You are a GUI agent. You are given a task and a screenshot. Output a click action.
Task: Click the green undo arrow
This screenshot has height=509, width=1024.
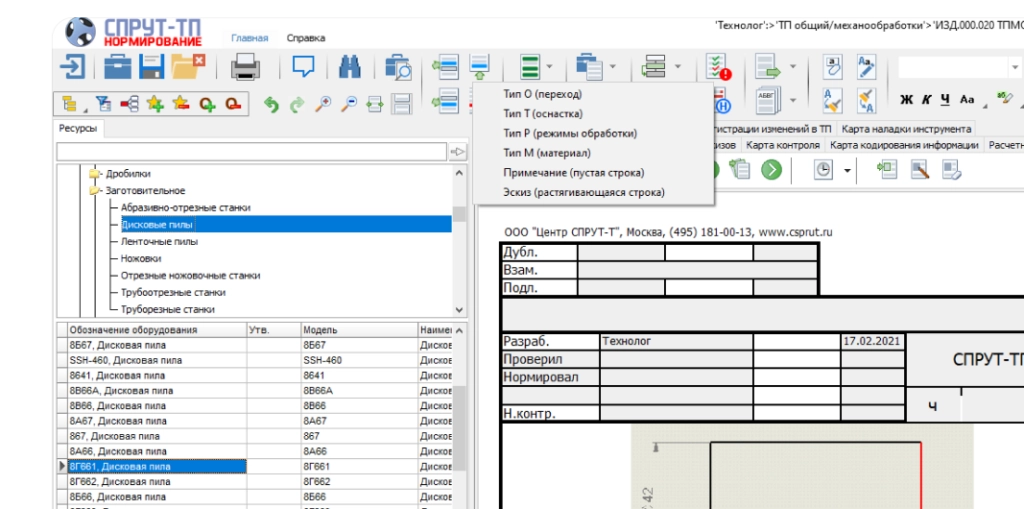[x=270, y=103]
